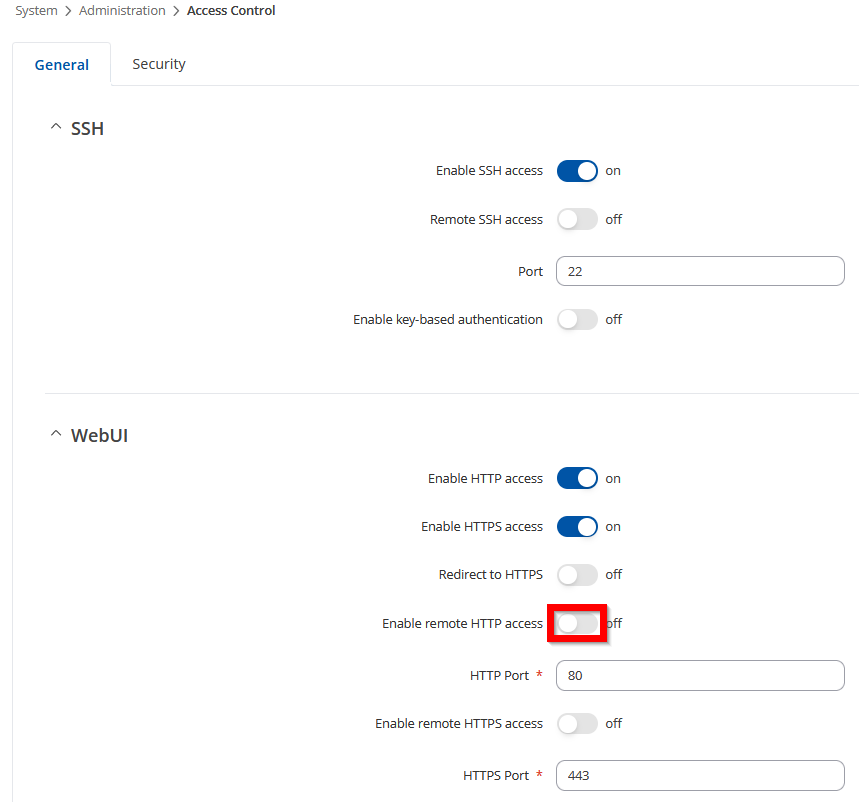Click the Access Control breadcrumb

231,10
